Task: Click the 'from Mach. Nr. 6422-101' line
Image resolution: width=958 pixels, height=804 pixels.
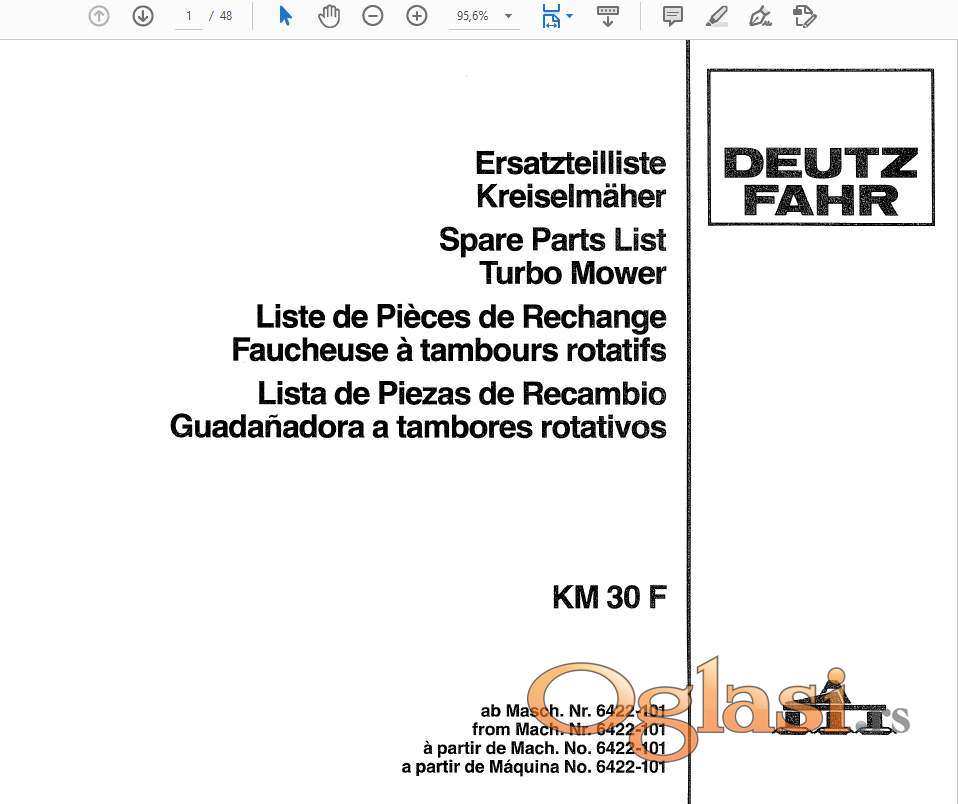Action: point(569,729)
